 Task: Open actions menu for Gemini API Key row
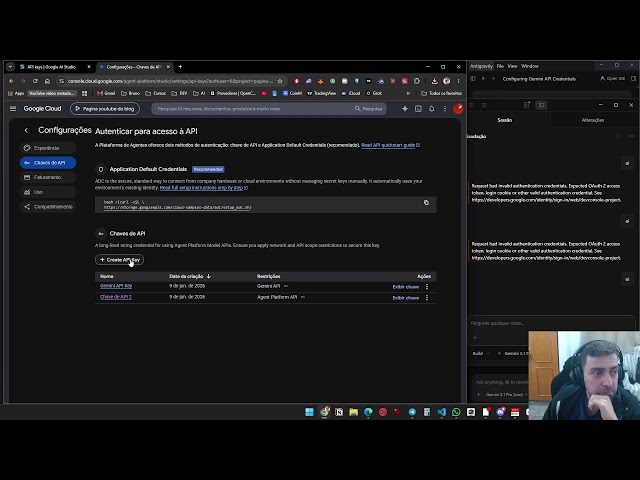pyautogui.click(x=427, y=287)
